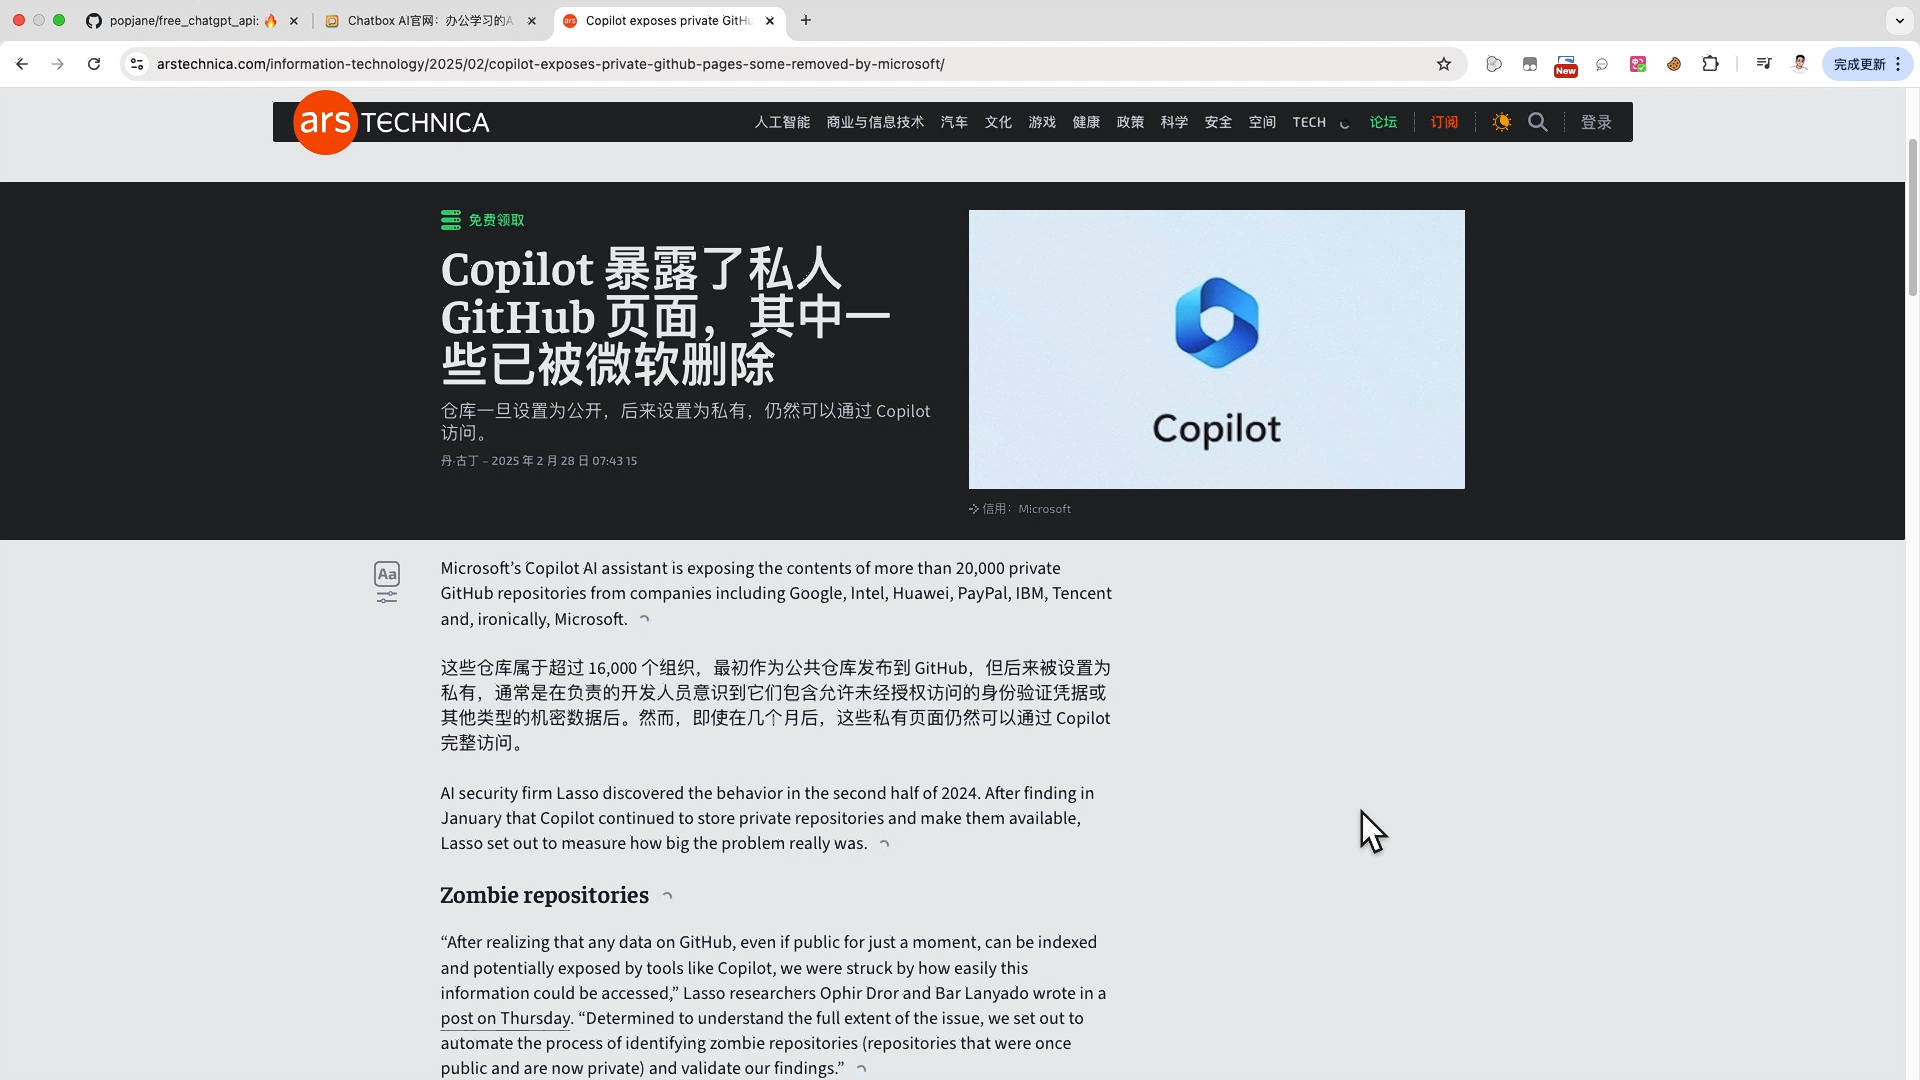Click the 信用: Microsoft image credit
The height and width of the screenshot is (1080, 1920).
[x=1020, y=509]
